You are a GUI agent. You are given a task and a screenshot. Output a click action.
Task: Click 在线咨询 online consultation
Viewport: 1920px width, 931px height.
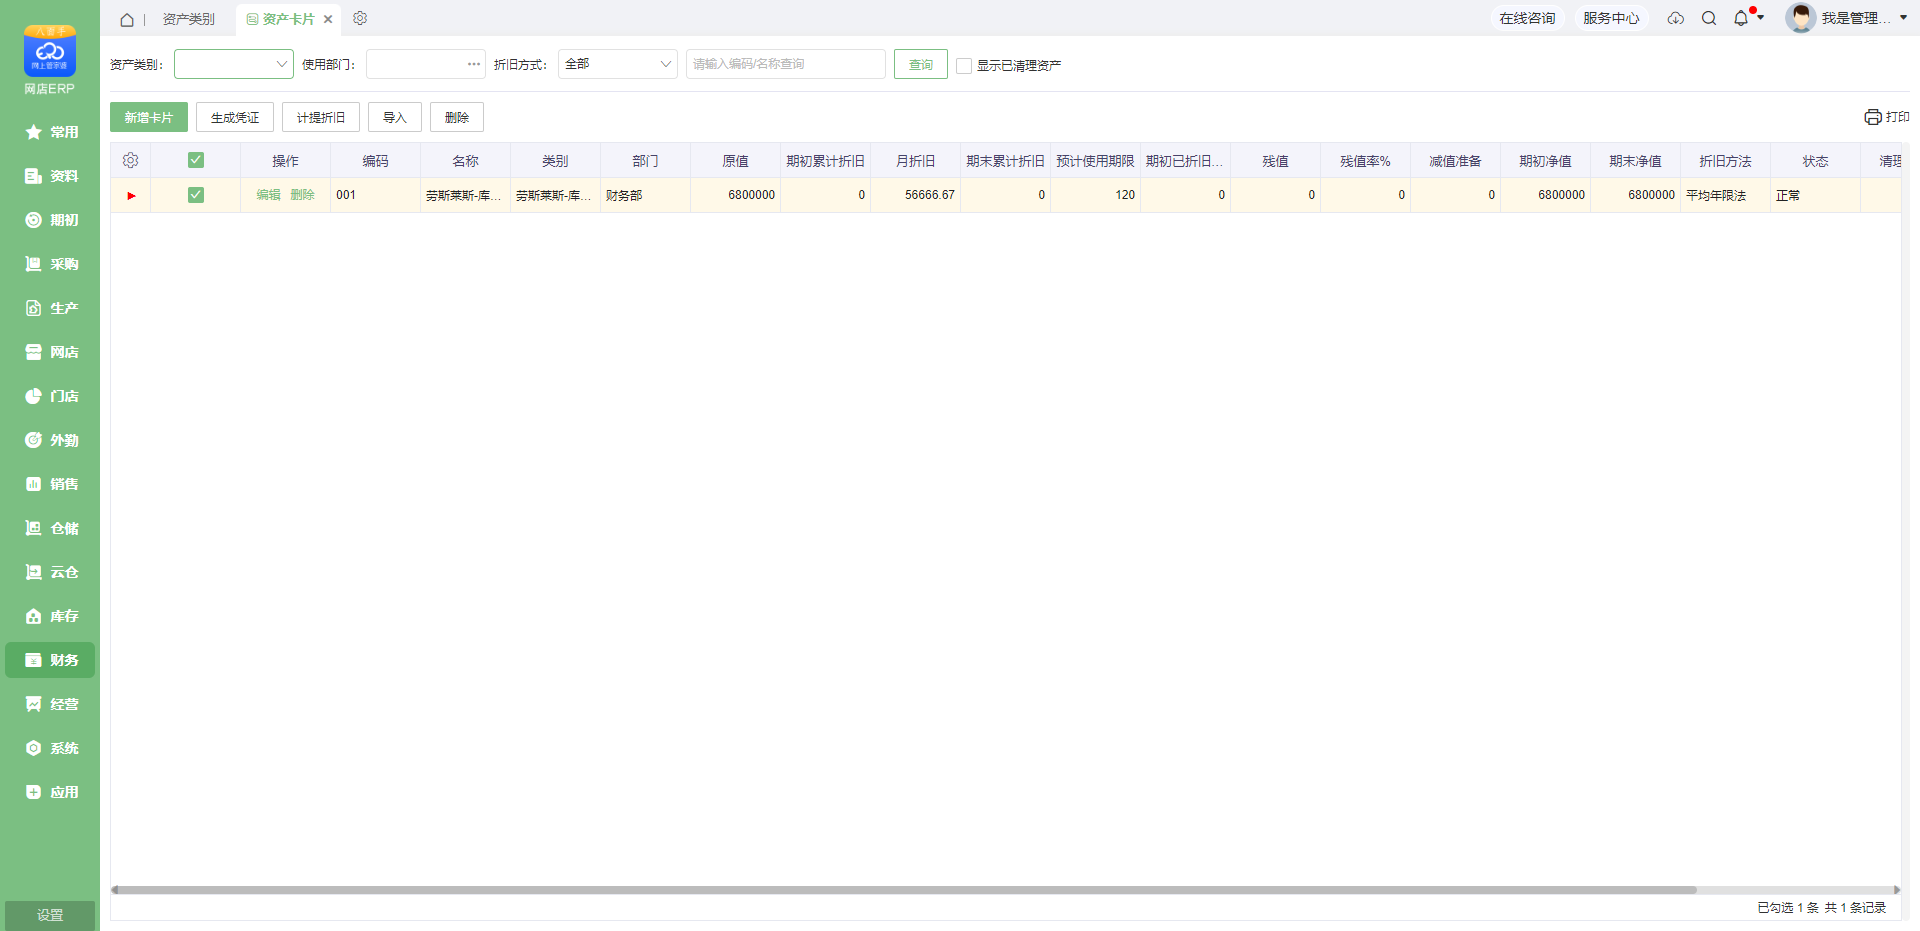[x=1527, y=18]
